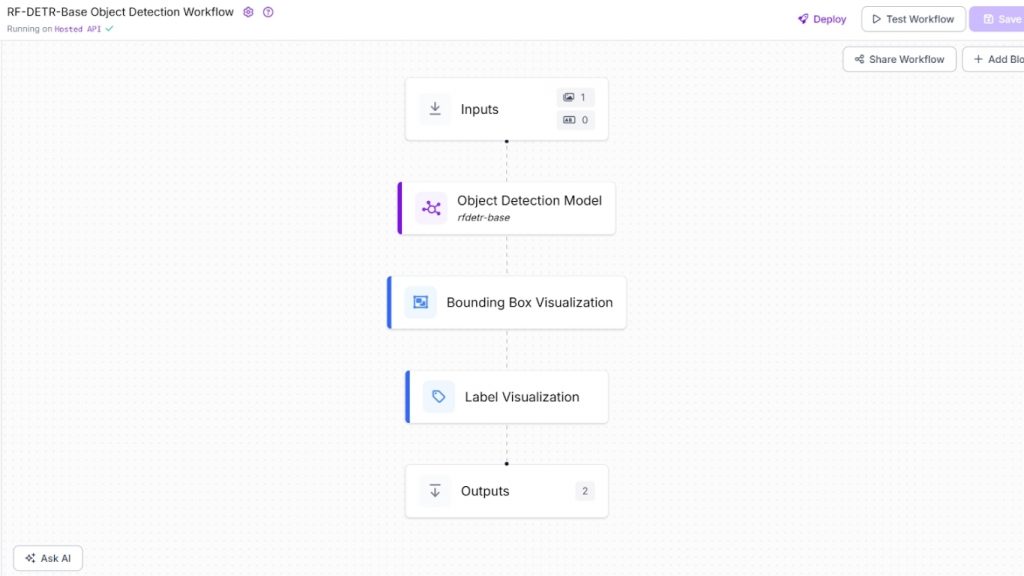Open the Share Workflow dialog
Viewport: 1024px width, 576px height.
pyautogui.click(x=898, y=59)
